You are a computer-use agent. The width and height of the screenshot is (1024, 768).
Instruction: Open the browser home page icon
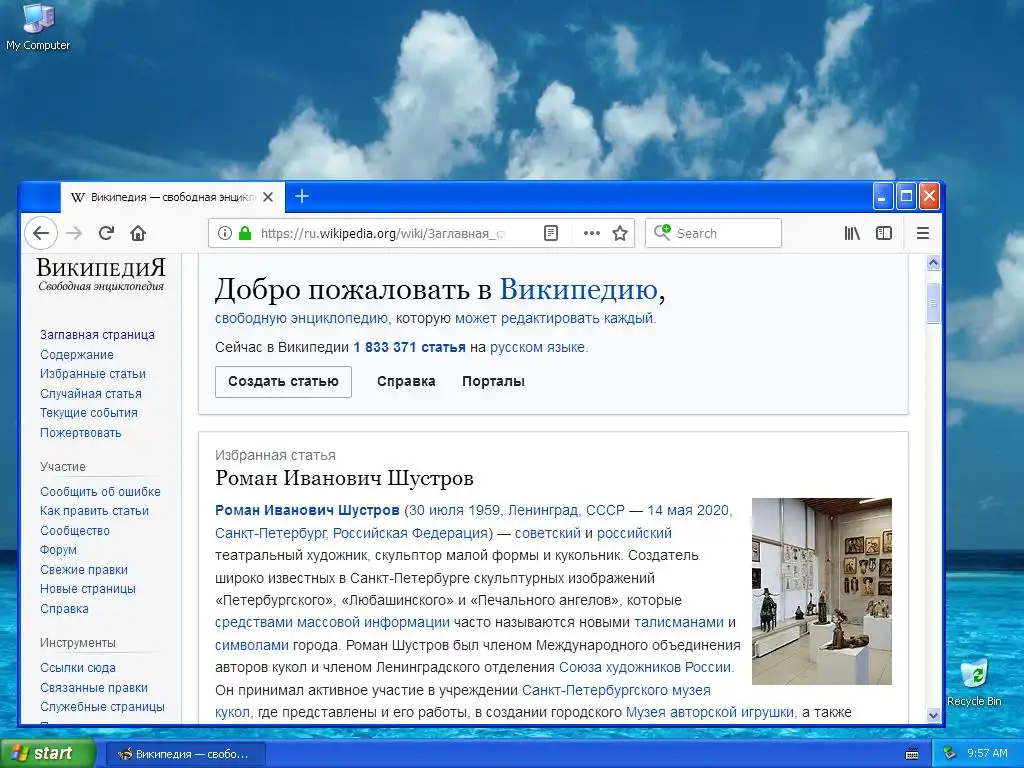click(138, 233)
